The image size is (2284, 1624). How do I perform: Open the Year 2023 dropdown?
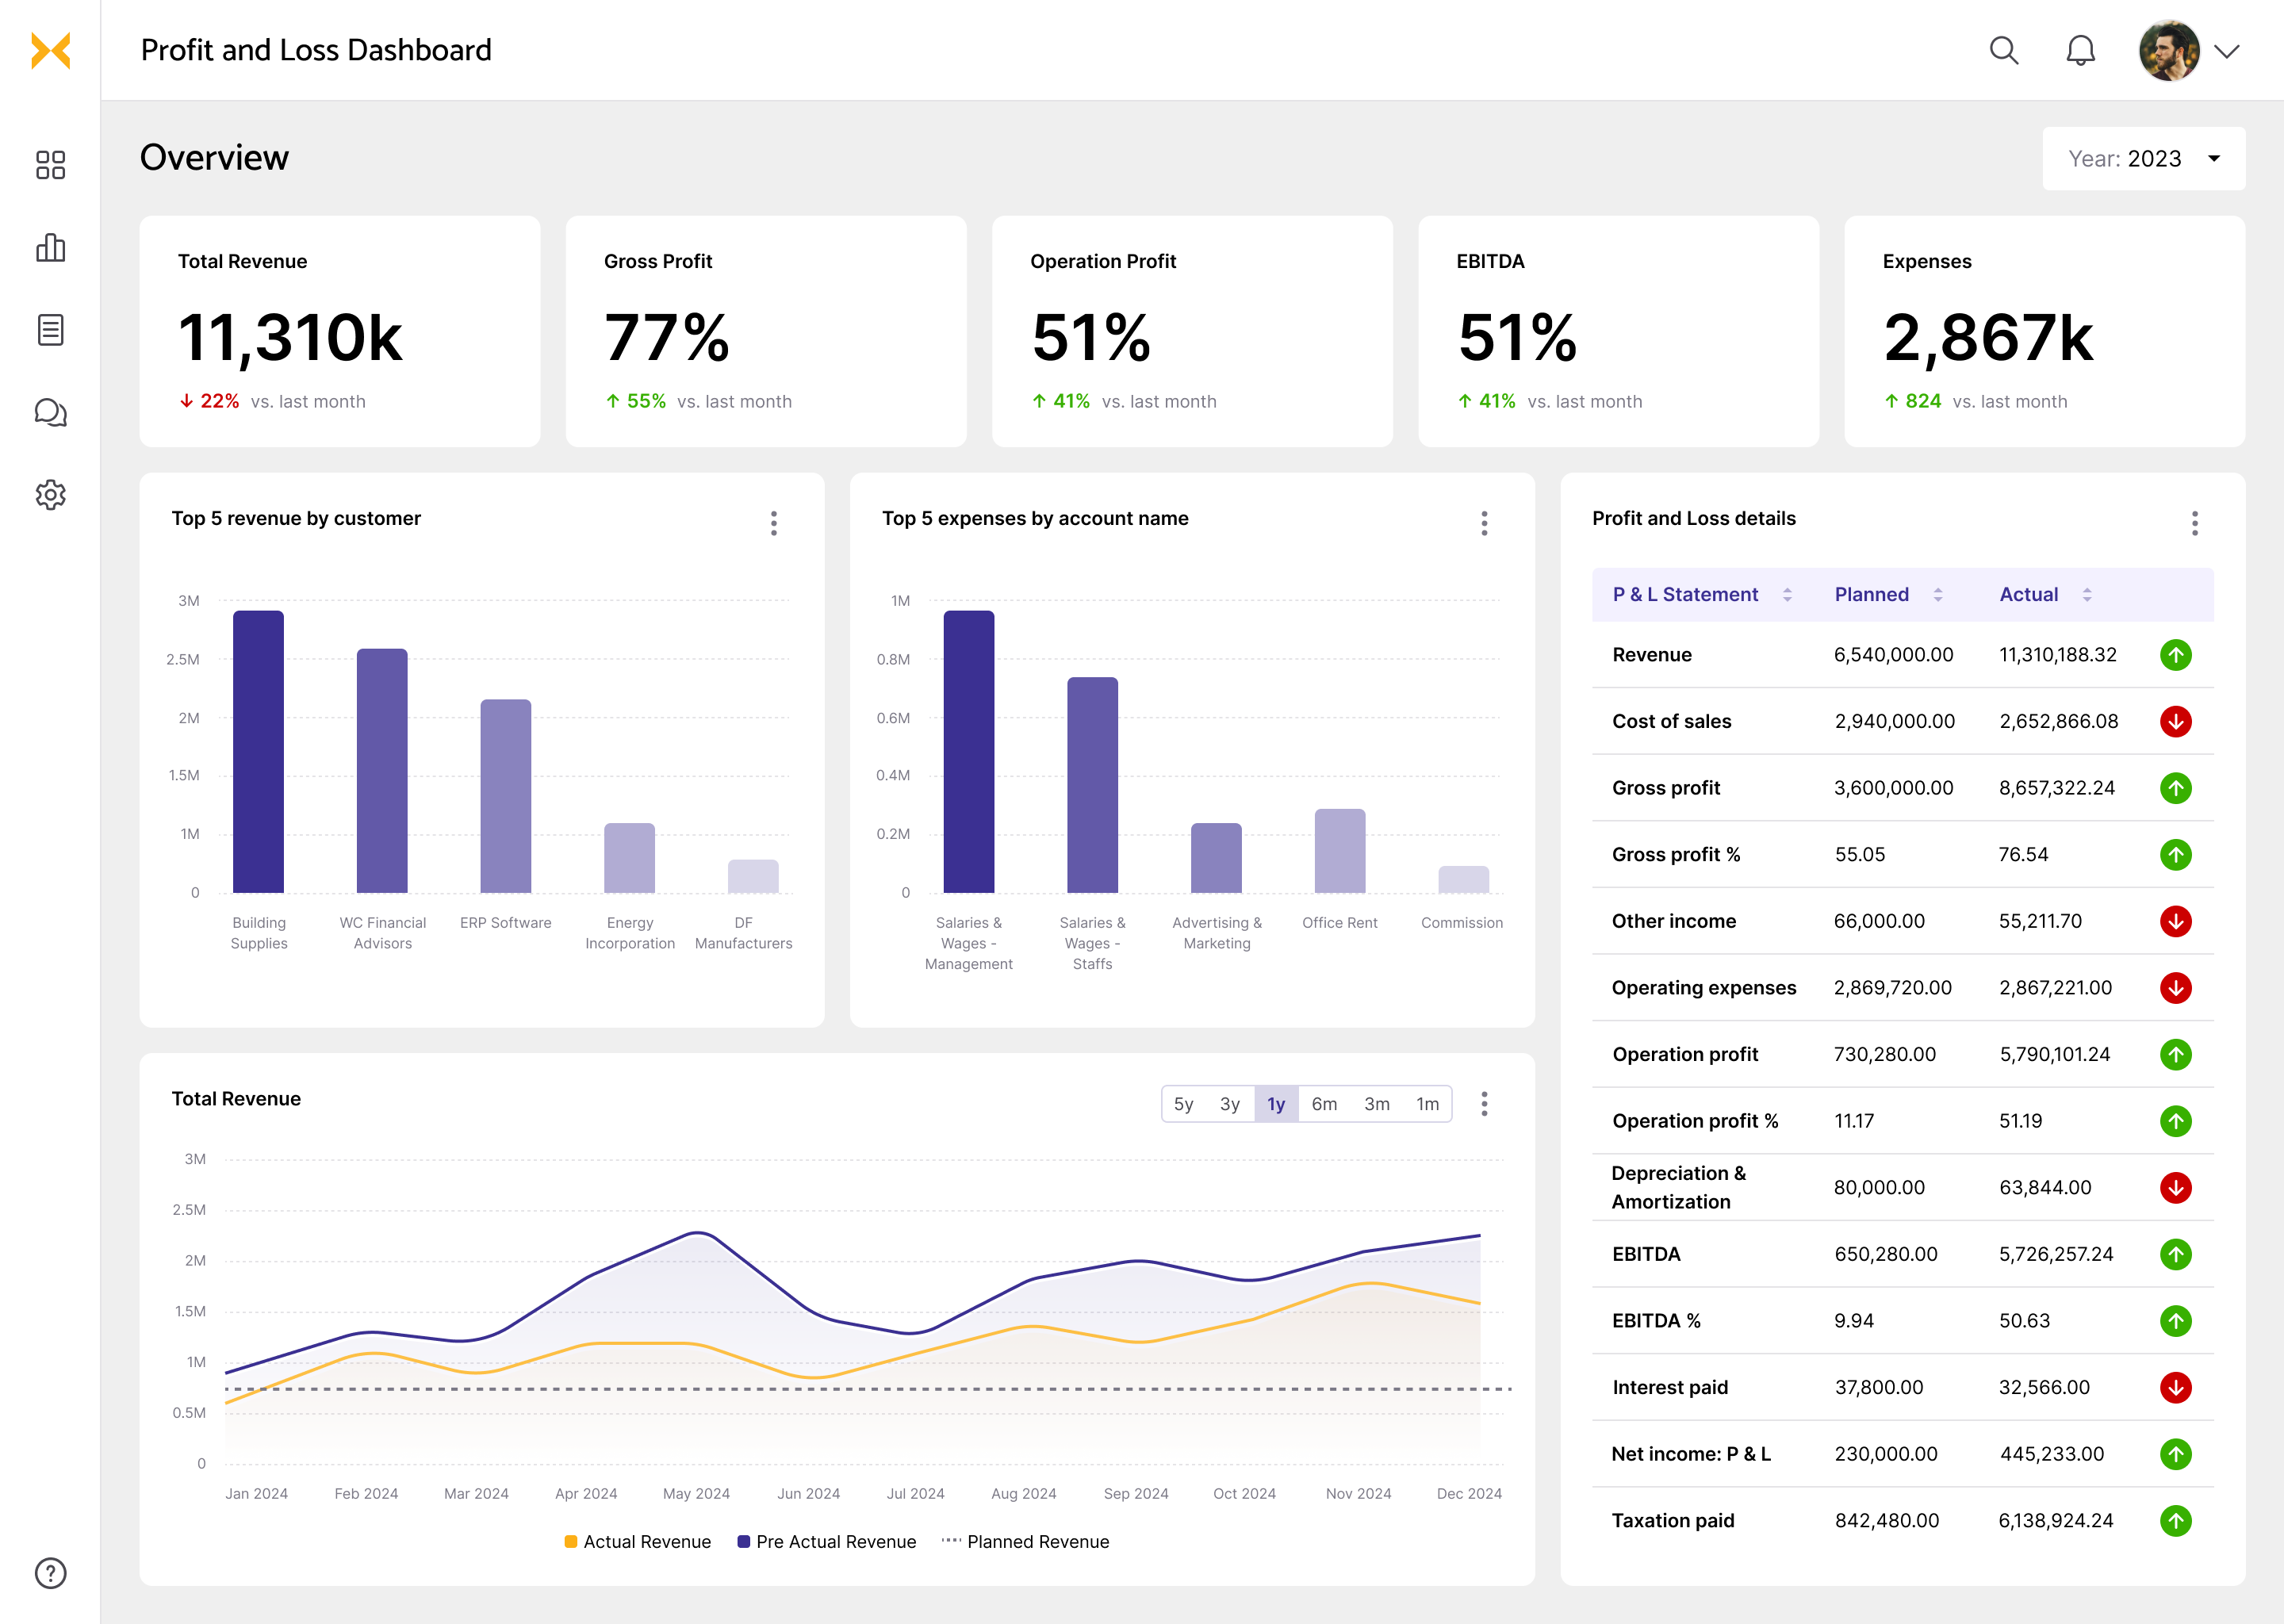pos(2143,158)
